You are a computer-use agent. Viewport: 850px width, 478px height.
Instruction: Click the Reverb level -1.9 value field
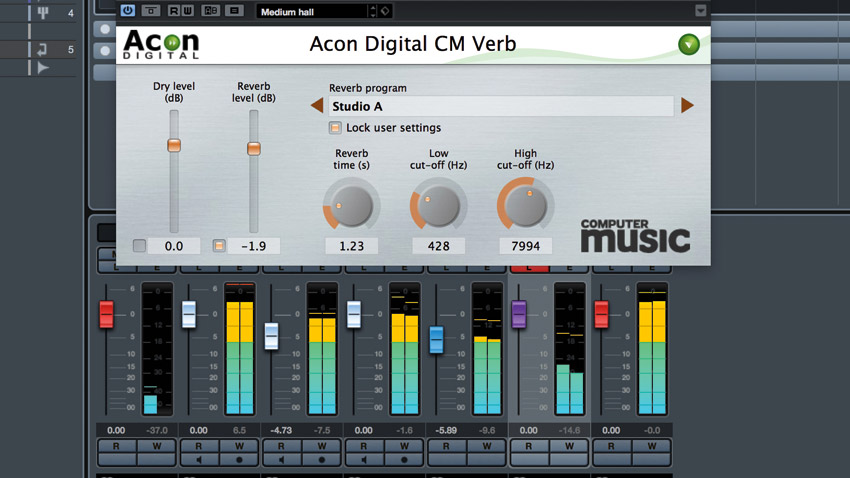pyautogui.click(x=254, y=246)
